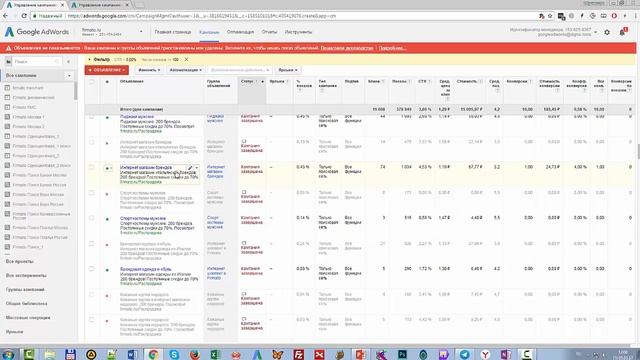This screenshot has width=640, height=360.
Task: Go to Главная страница tab
Action: tap(173, 32)
